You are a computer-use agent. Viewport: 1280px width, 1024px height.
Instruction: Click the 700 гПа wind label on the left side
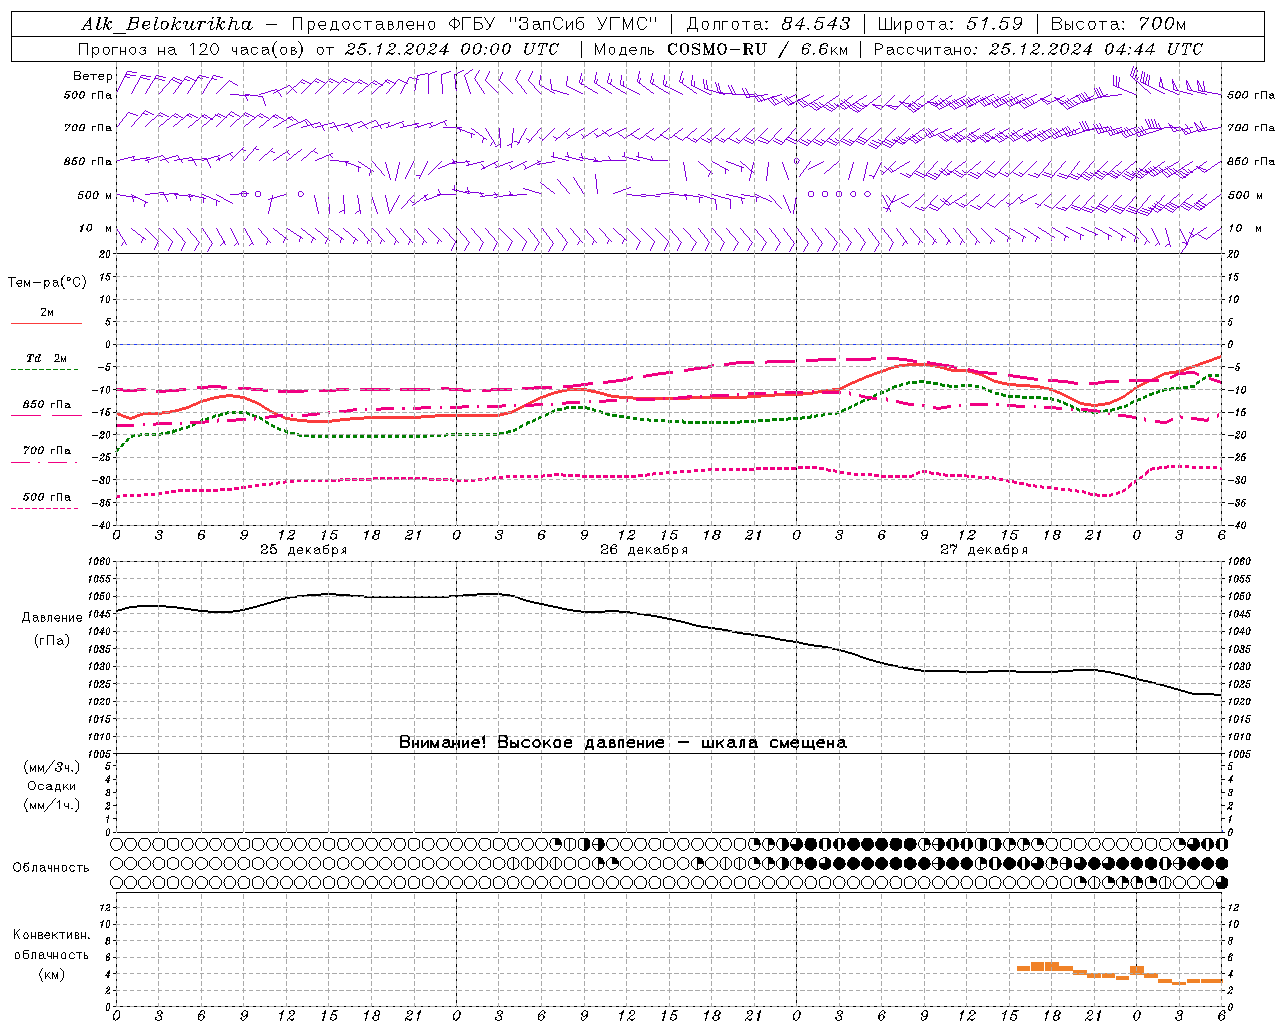coord(88,128)
